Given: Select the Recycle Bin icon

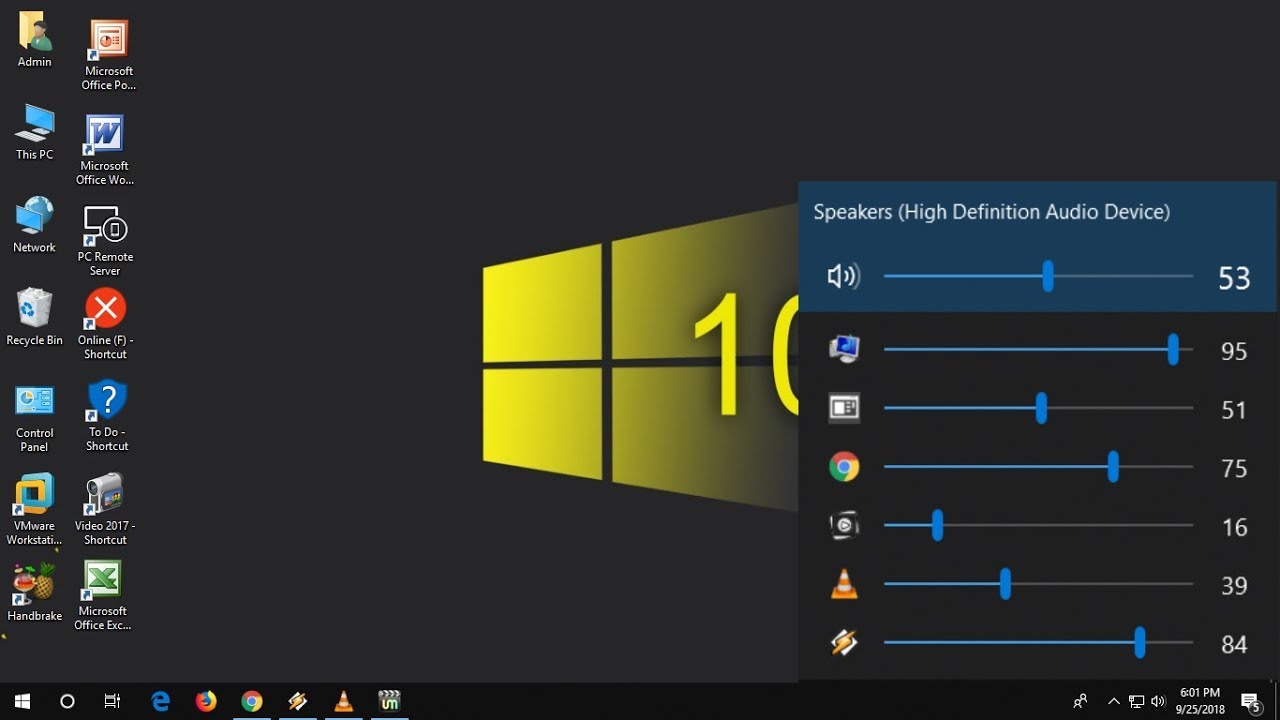Looking at the screenshot, I should [35, 318].
